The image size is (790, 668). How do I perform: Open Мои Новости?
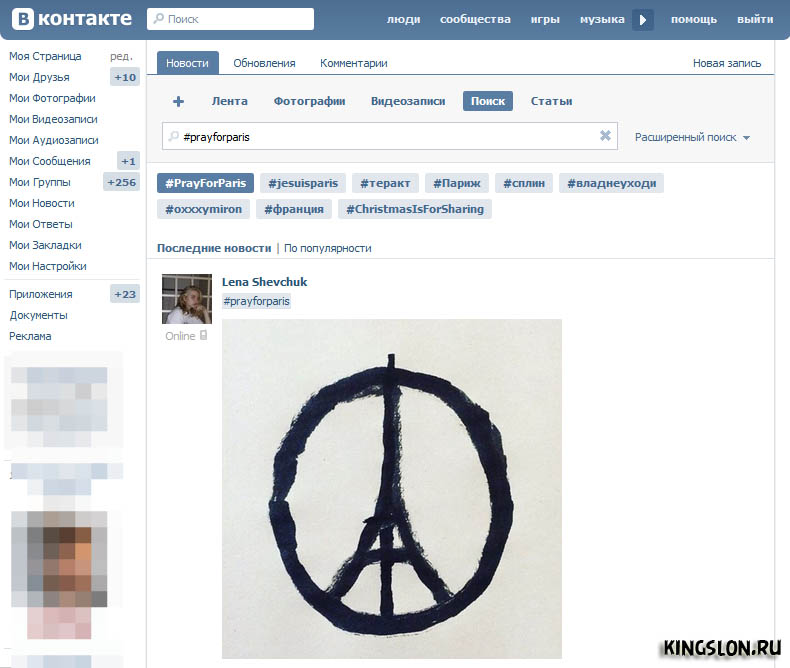tap(42, 203)
